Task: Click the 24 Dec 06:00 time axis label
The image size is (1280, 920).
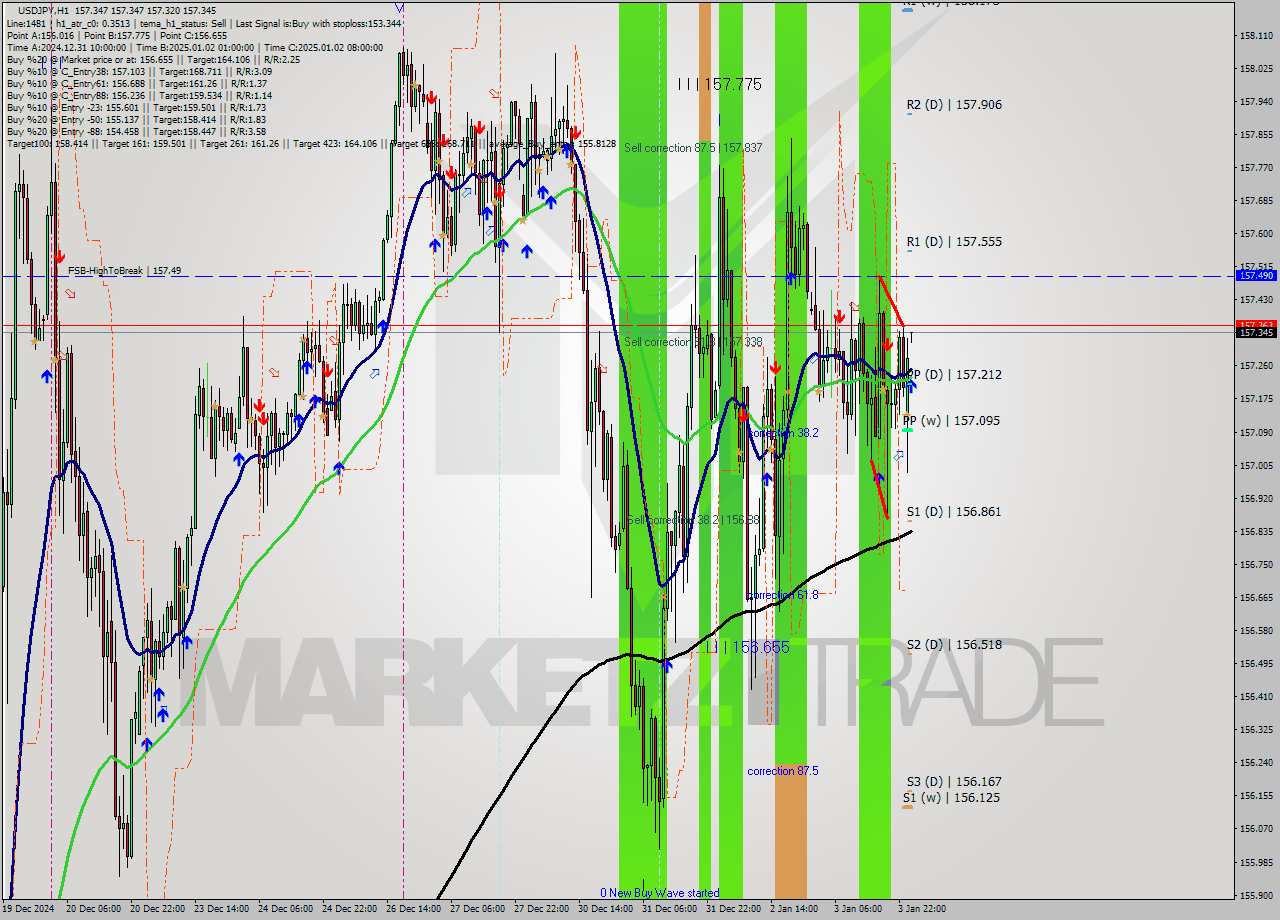Action: [285, 909]
